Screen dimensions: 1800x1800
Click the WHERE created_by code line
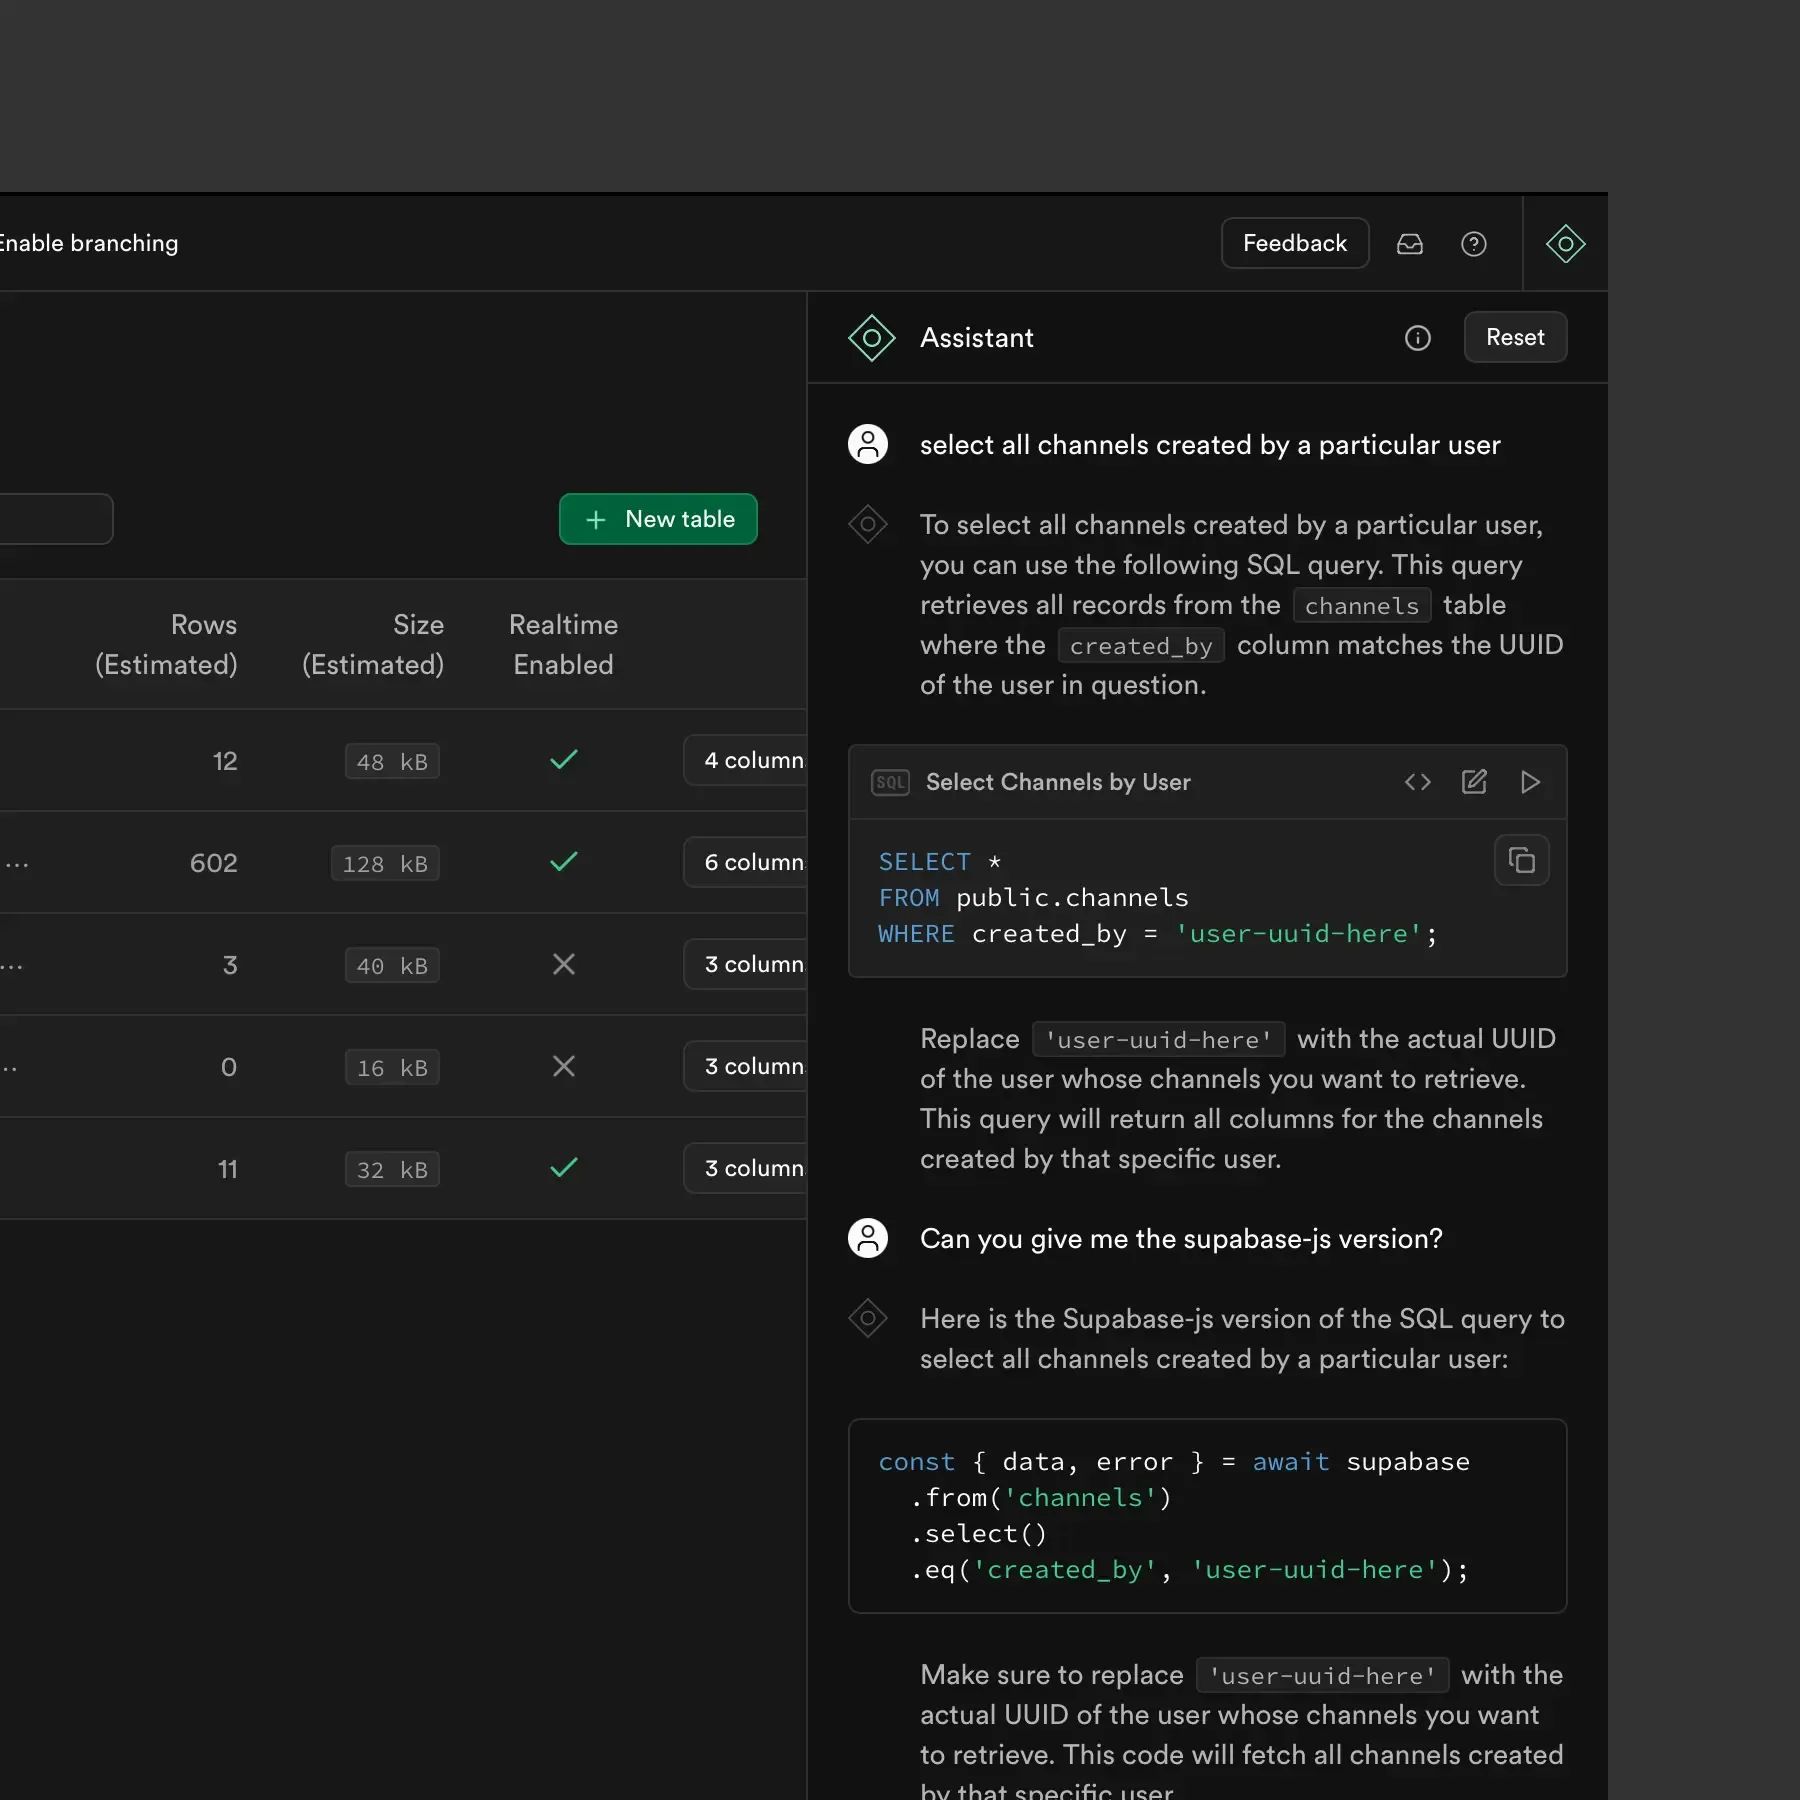pyautogui.click(x=1158, y=934)
